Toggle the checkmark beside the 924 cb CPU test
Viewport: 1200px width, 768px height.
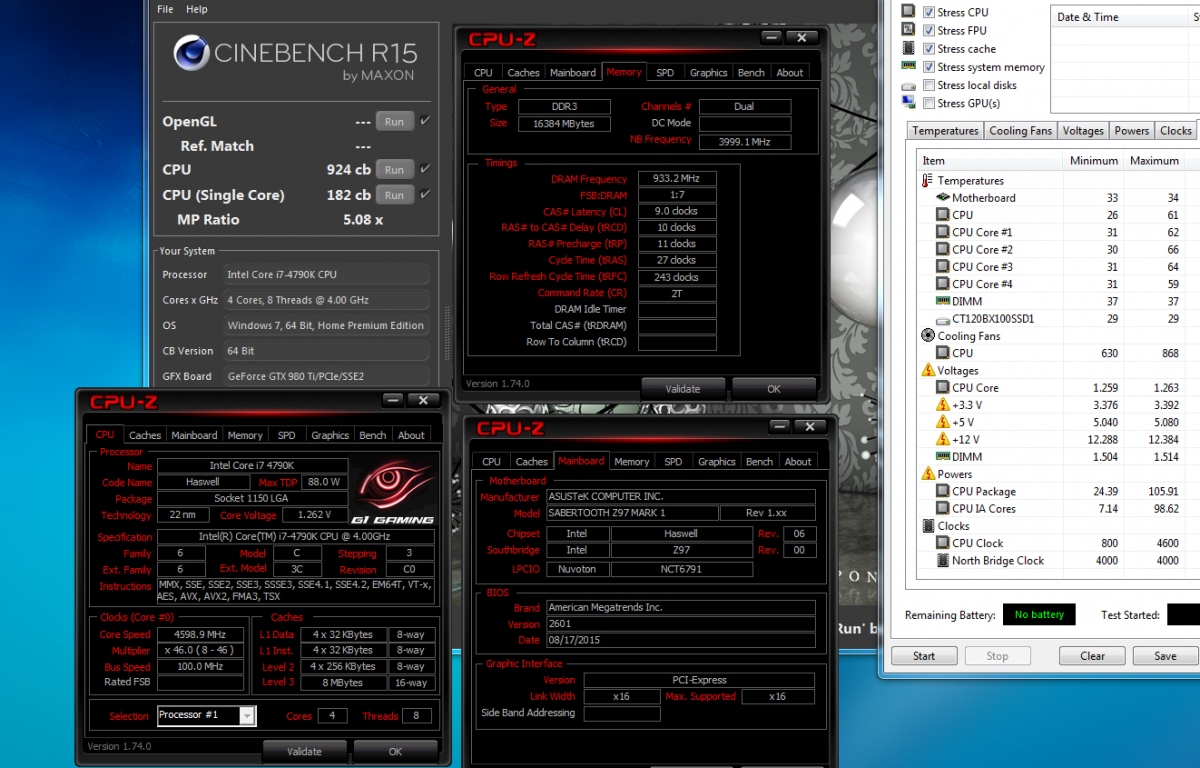pyautogui.click(x=425, y=169)
